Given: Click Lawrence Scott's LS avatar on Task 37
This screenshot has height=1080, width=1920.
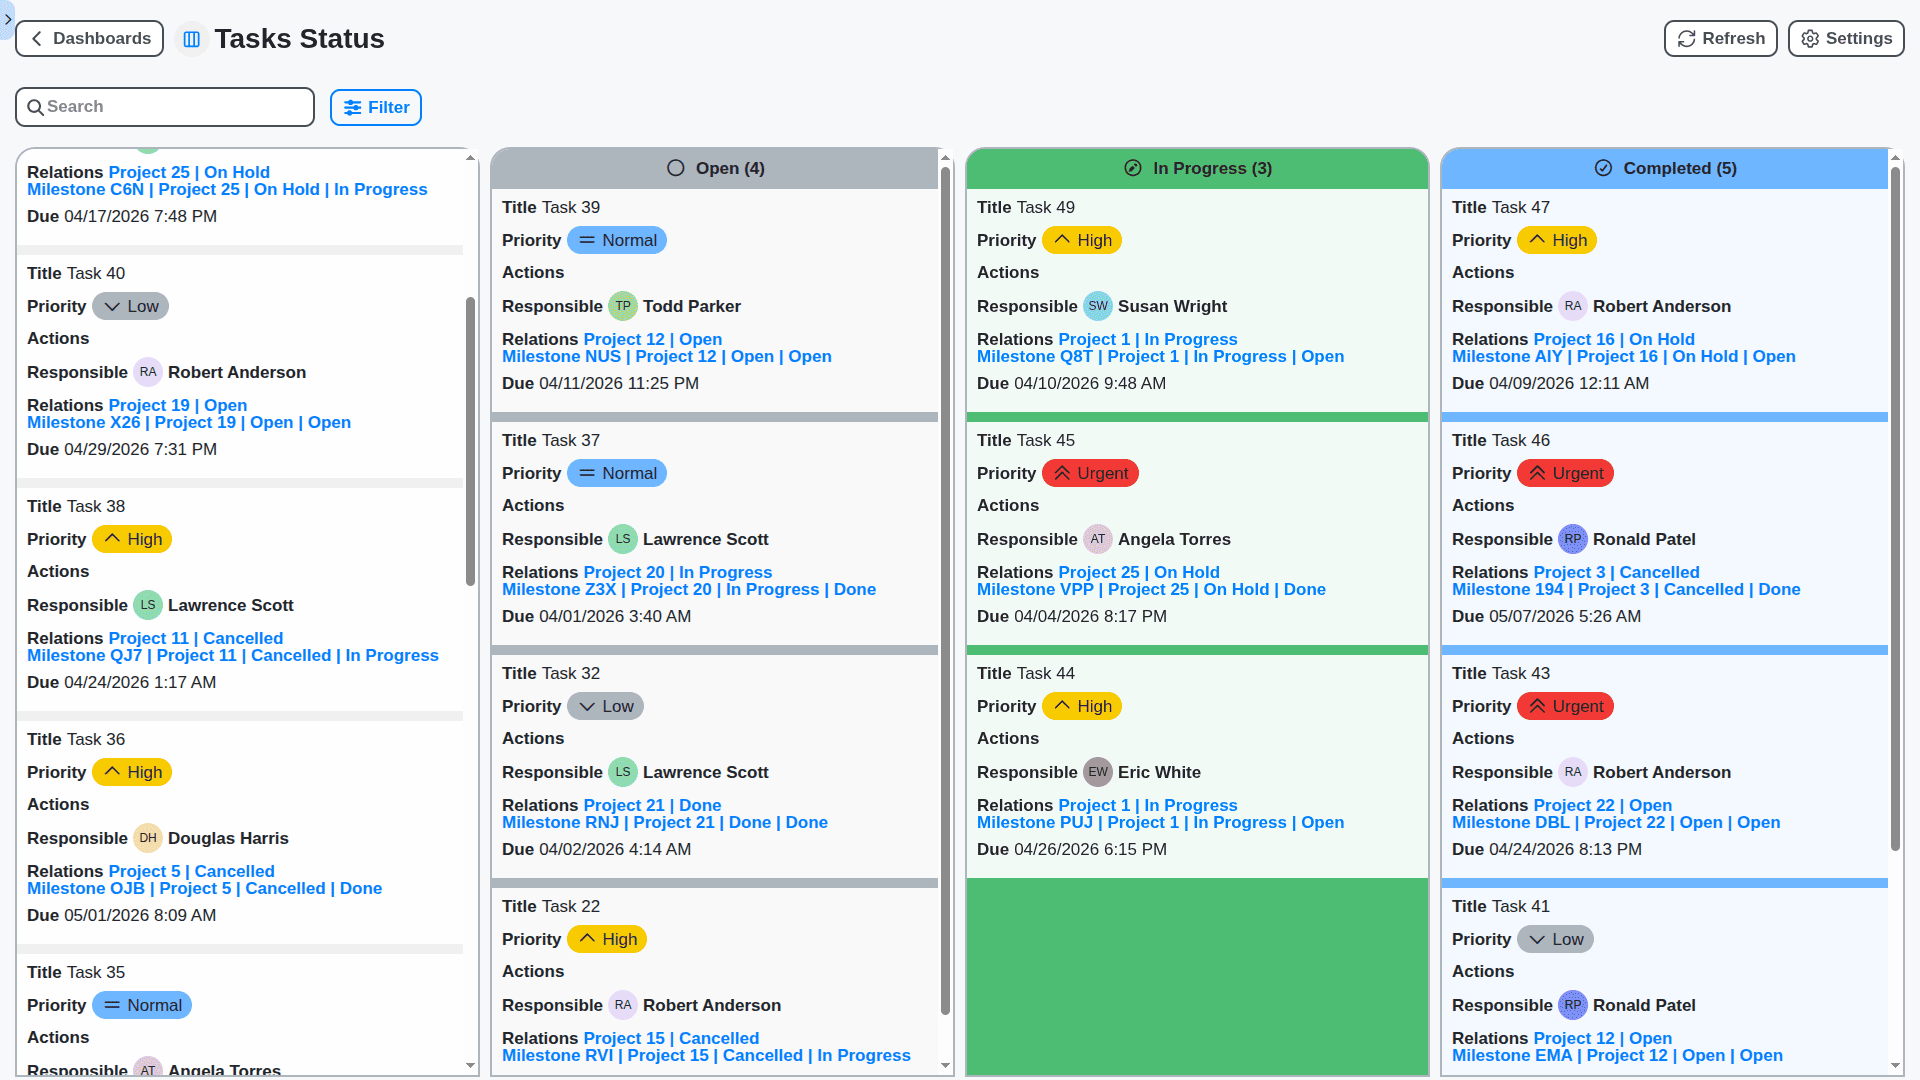Looking at the screenshot, I should coord(623,539).
